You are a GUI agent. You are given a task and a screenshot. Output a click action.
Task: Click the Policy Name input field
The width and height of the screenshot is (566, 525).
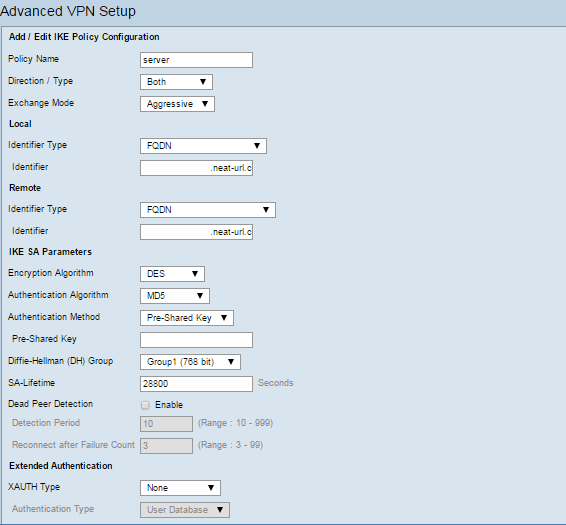pyautogui.click(x=196, y=60)
